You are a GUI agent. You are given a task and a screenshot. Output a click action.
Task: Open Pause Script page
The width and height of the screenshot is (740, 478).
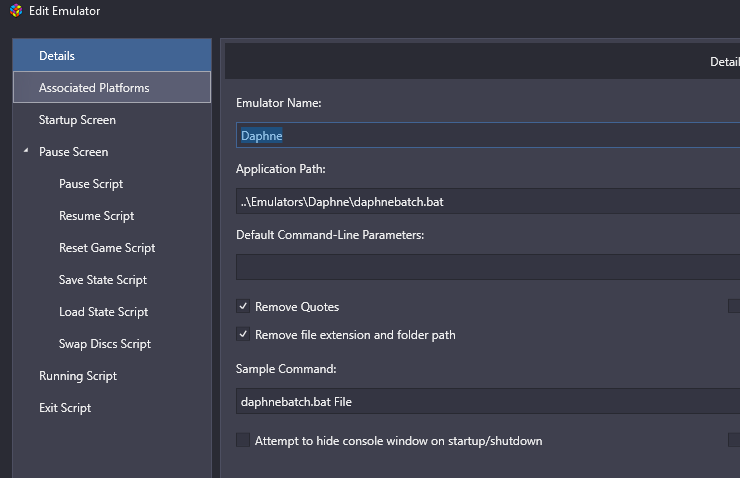[x=112, y=184]
